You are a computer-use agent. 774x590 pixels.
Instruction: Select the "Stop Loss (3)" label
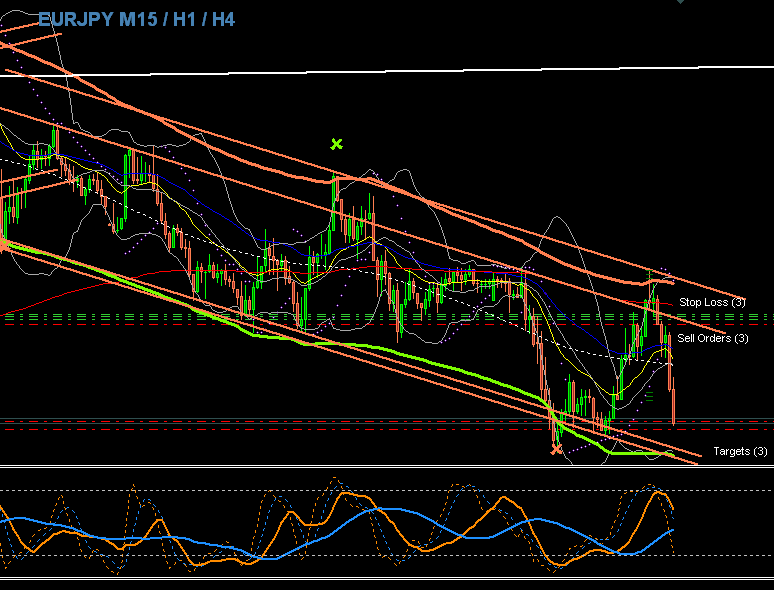[712, 302]
